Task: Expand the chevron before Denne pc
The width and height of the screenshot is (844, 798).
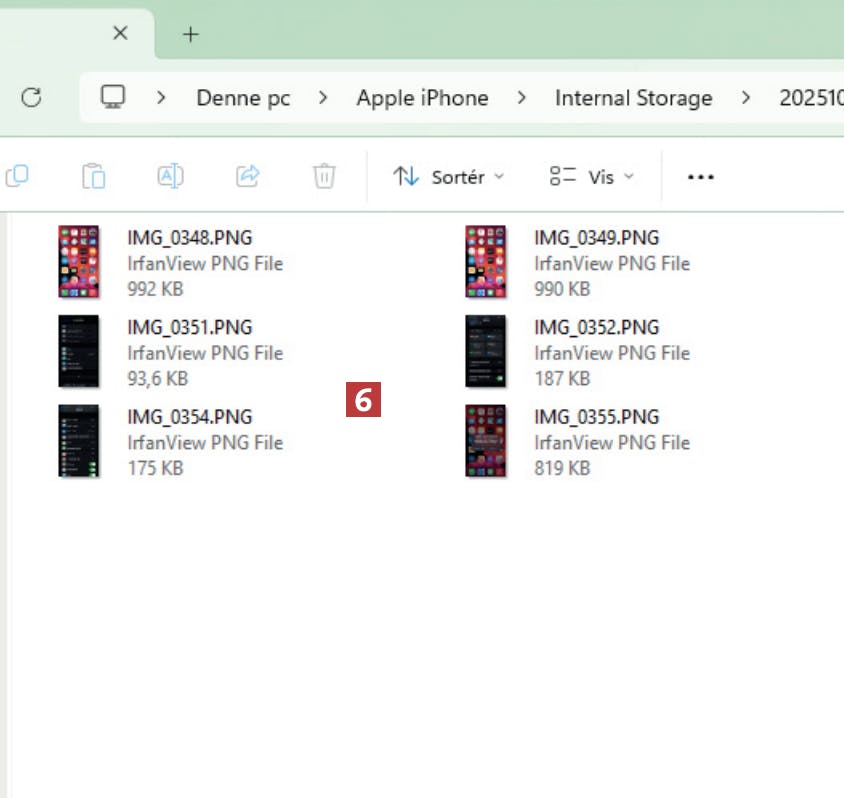Action: [161, 98]
